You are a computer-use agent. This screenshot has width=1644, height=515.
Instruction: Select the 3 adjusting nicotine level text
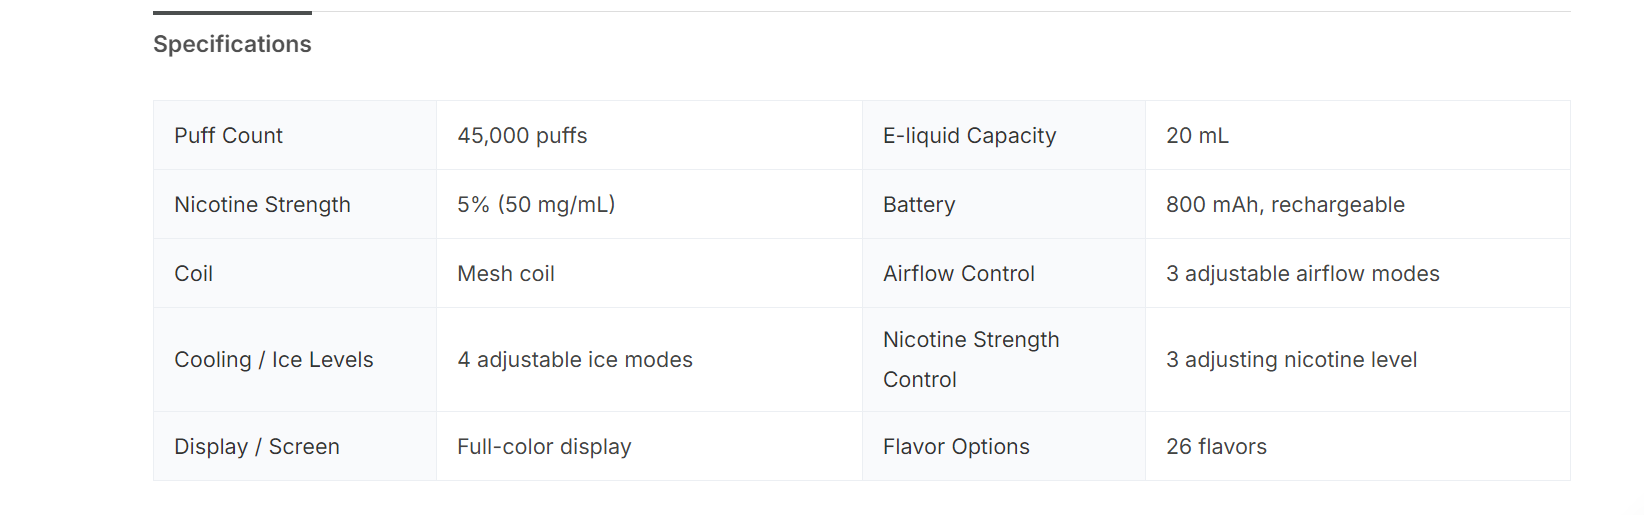coord(1291,360)
